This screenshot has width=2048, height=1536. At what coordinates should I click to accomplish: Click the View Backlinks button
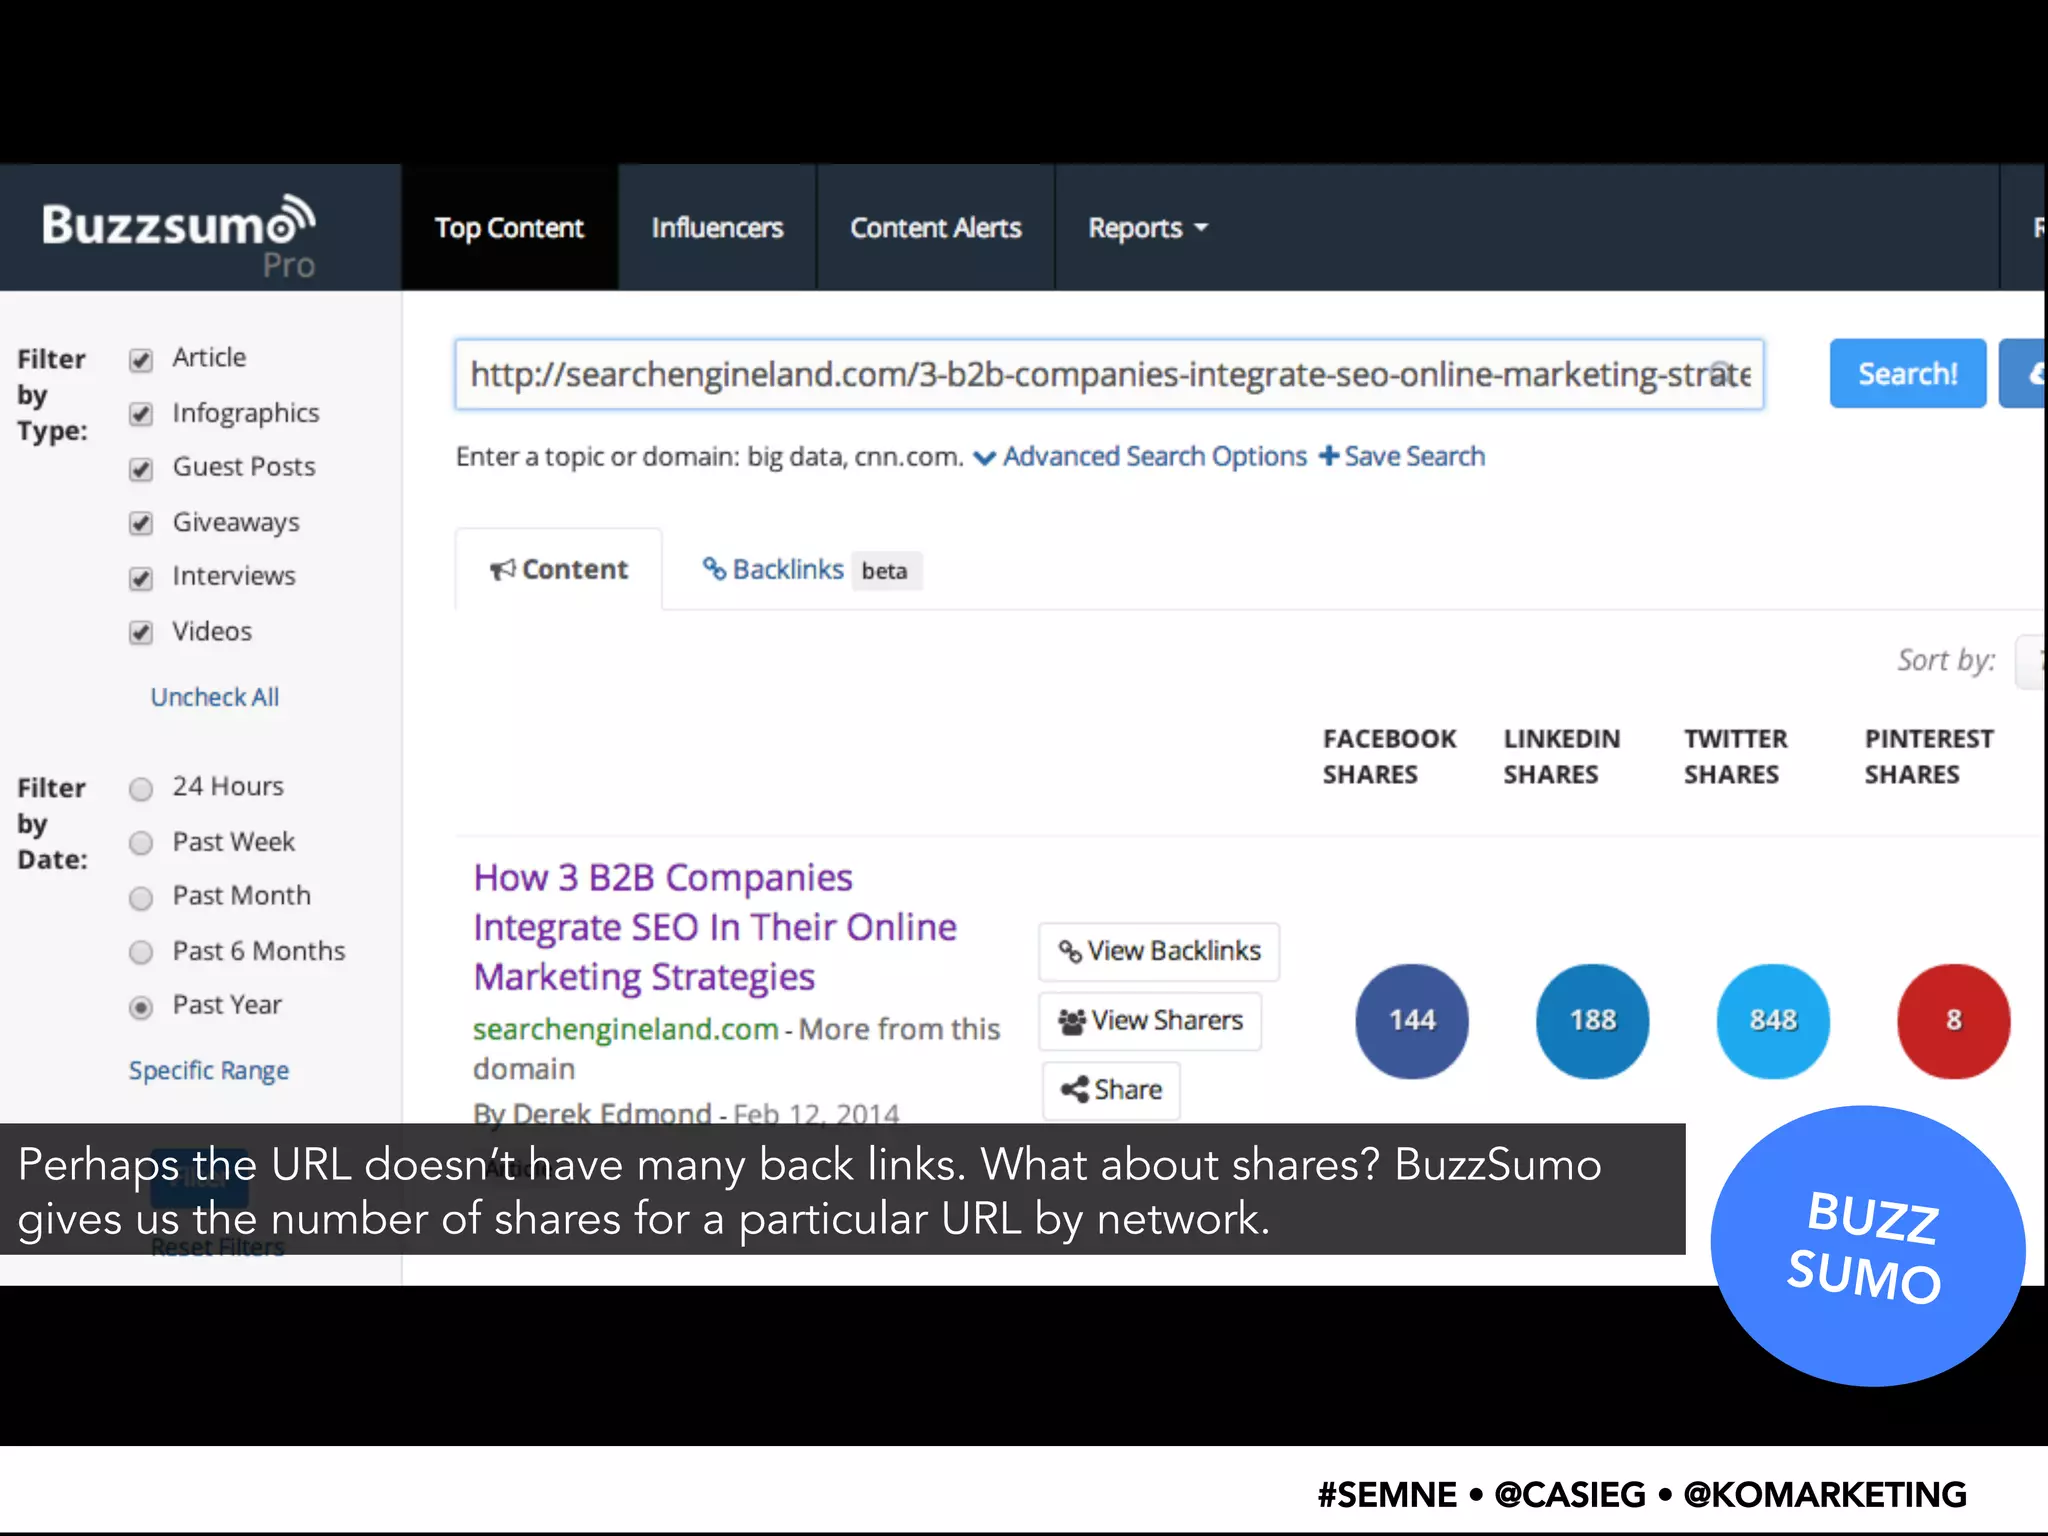point(1159,951)
